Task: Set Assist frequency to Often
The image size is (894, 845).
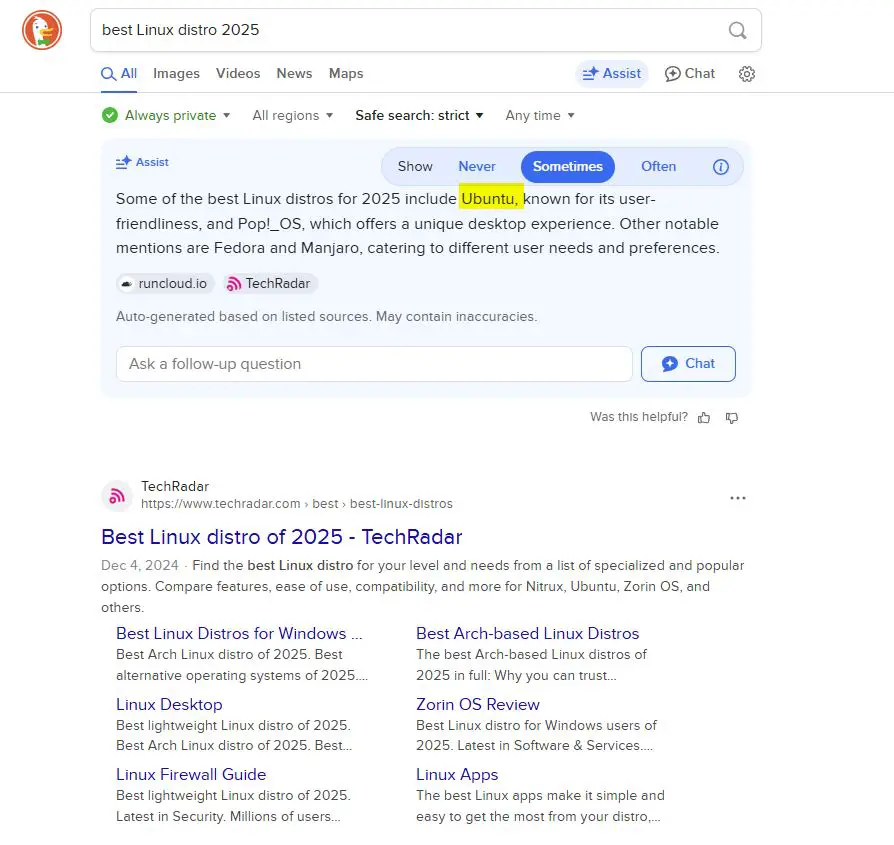Action: pos(658,166)
